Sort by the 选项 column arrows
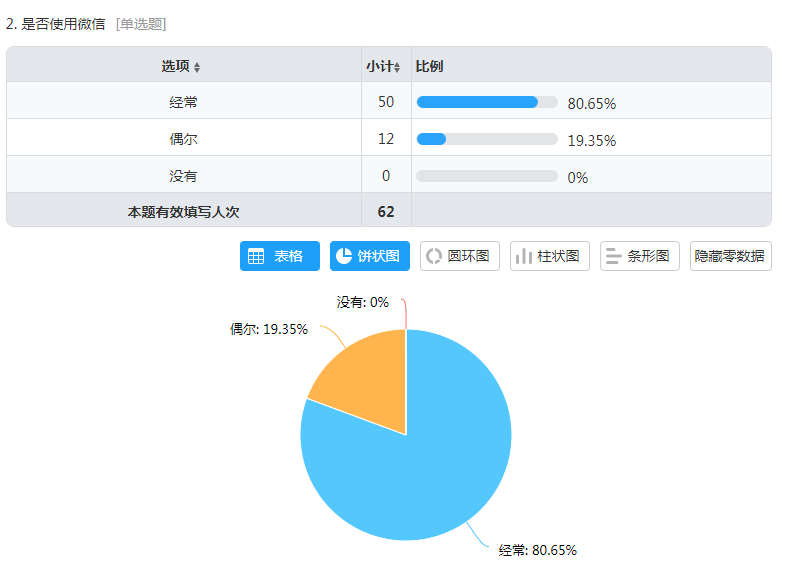The image size is (799, 578). coord(197,67)
